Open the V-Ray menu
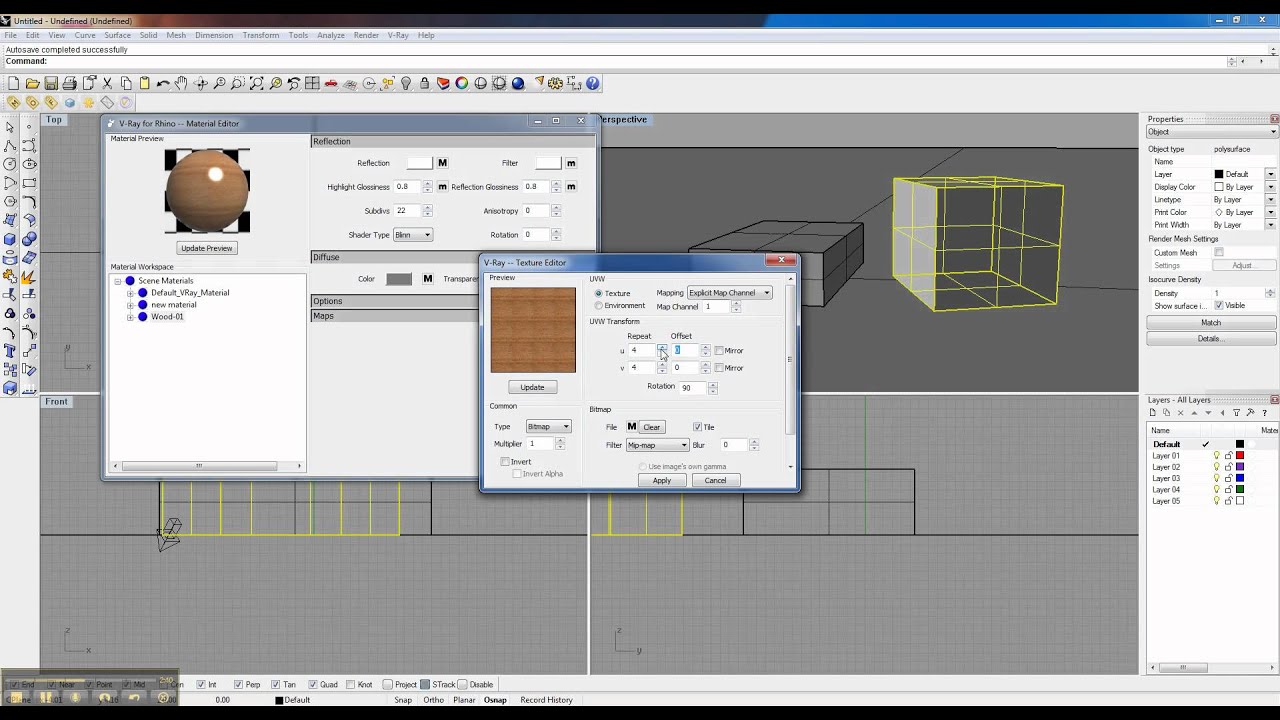The width and height of the screenshot is (1280, 720). 398,35
